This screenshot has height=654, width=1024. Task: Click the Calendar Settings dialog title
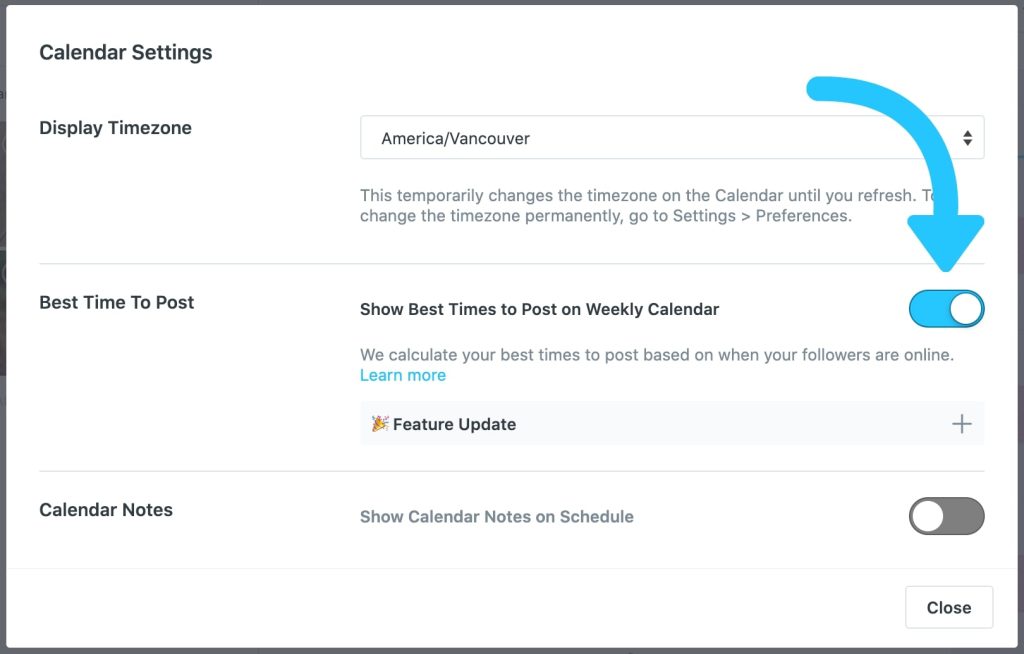(x=125, y=52)
